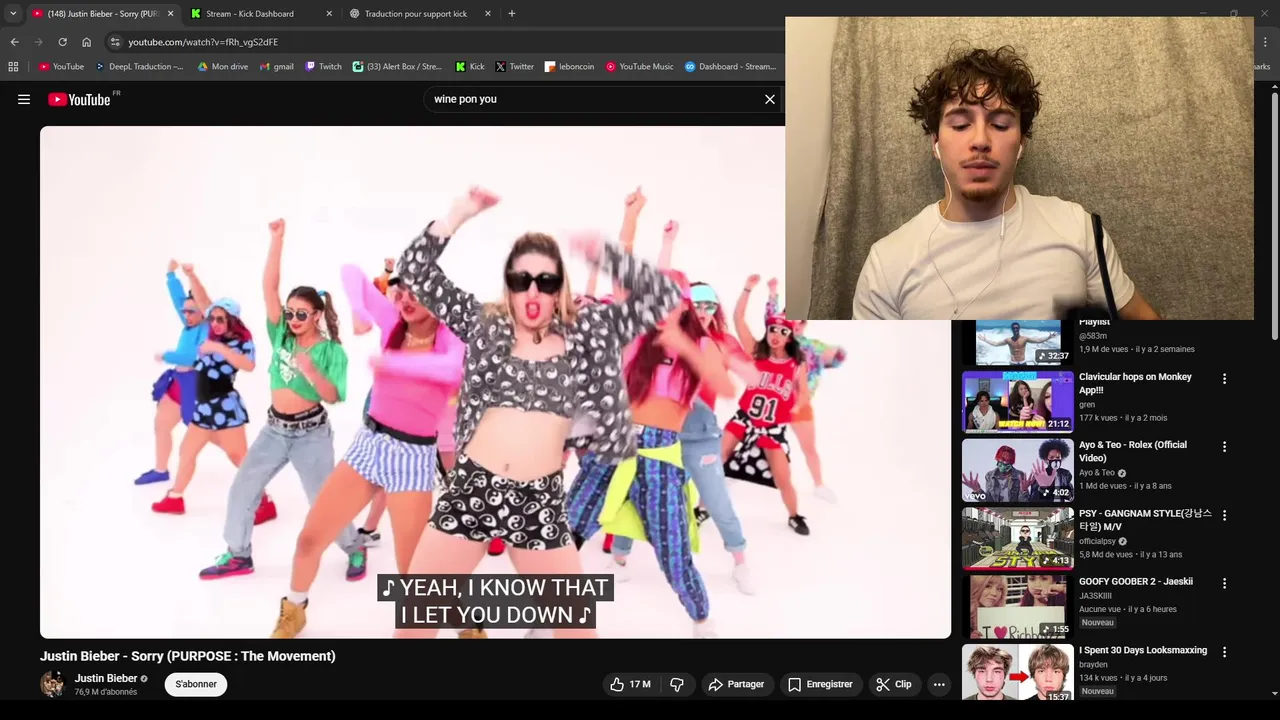This screenshot has width=1280, height=720.
Task: Go to the YouTube home logo
Action: pyautogui.click(x=79, y=99)
